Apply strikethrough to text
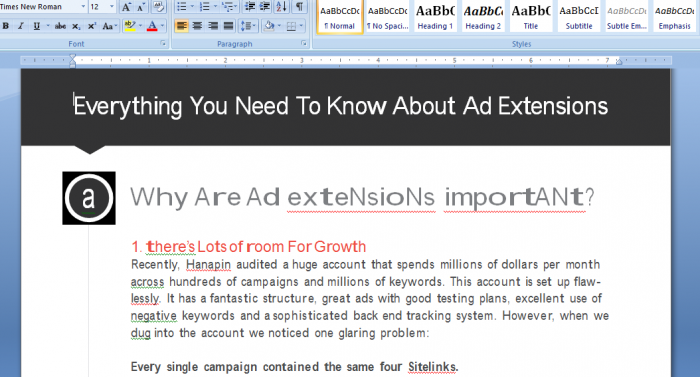700x377 pixels. click(60, 26)
